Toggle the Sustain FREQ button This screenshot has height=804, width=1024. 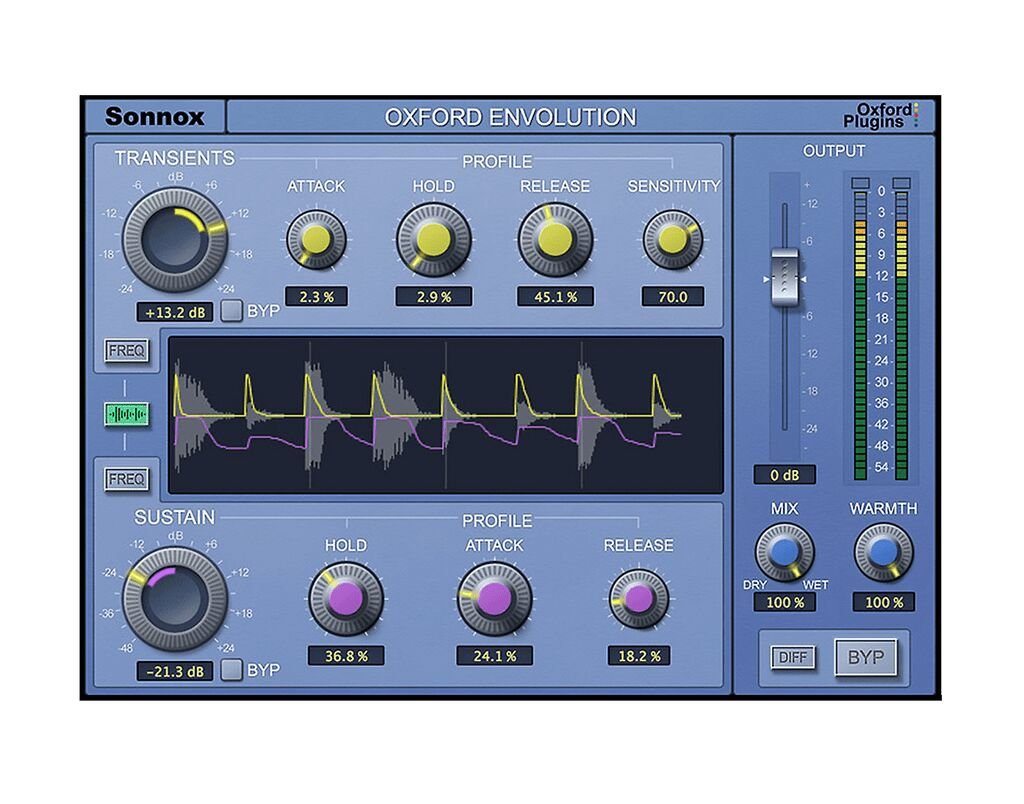click(127, 479)
